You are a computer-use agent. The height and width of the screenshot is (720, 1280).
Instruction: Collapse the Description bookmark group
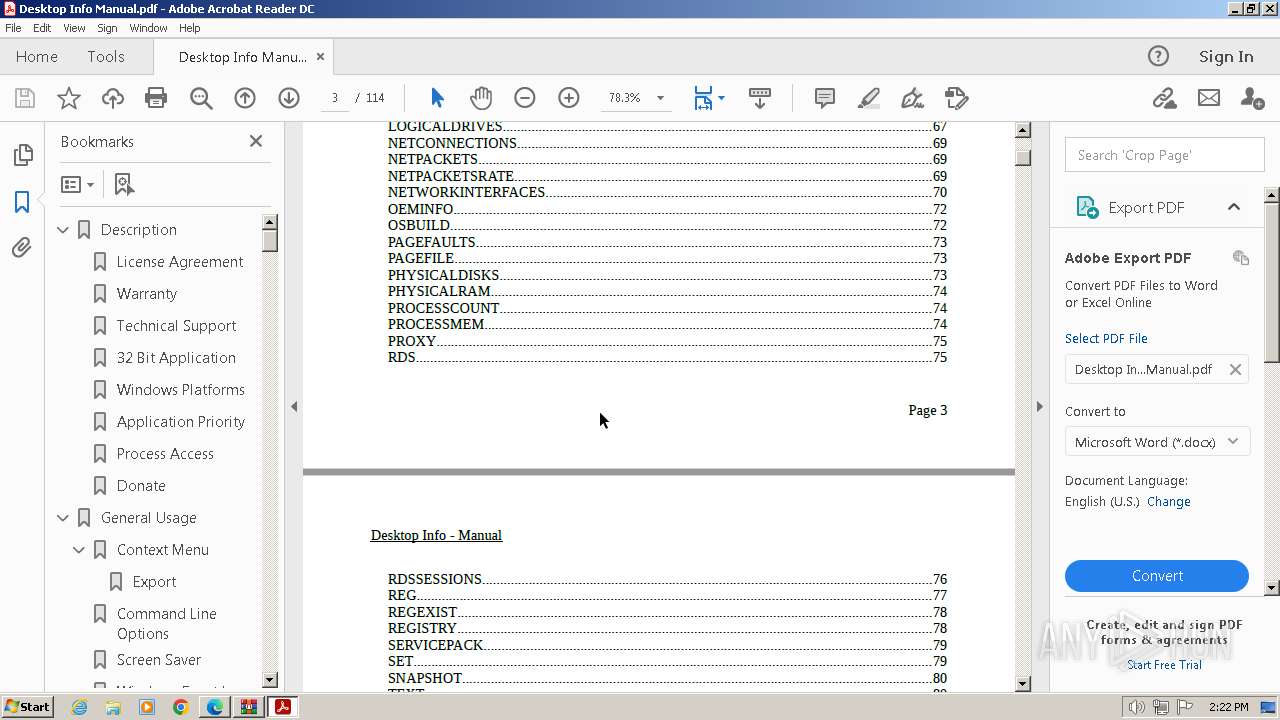63,230
